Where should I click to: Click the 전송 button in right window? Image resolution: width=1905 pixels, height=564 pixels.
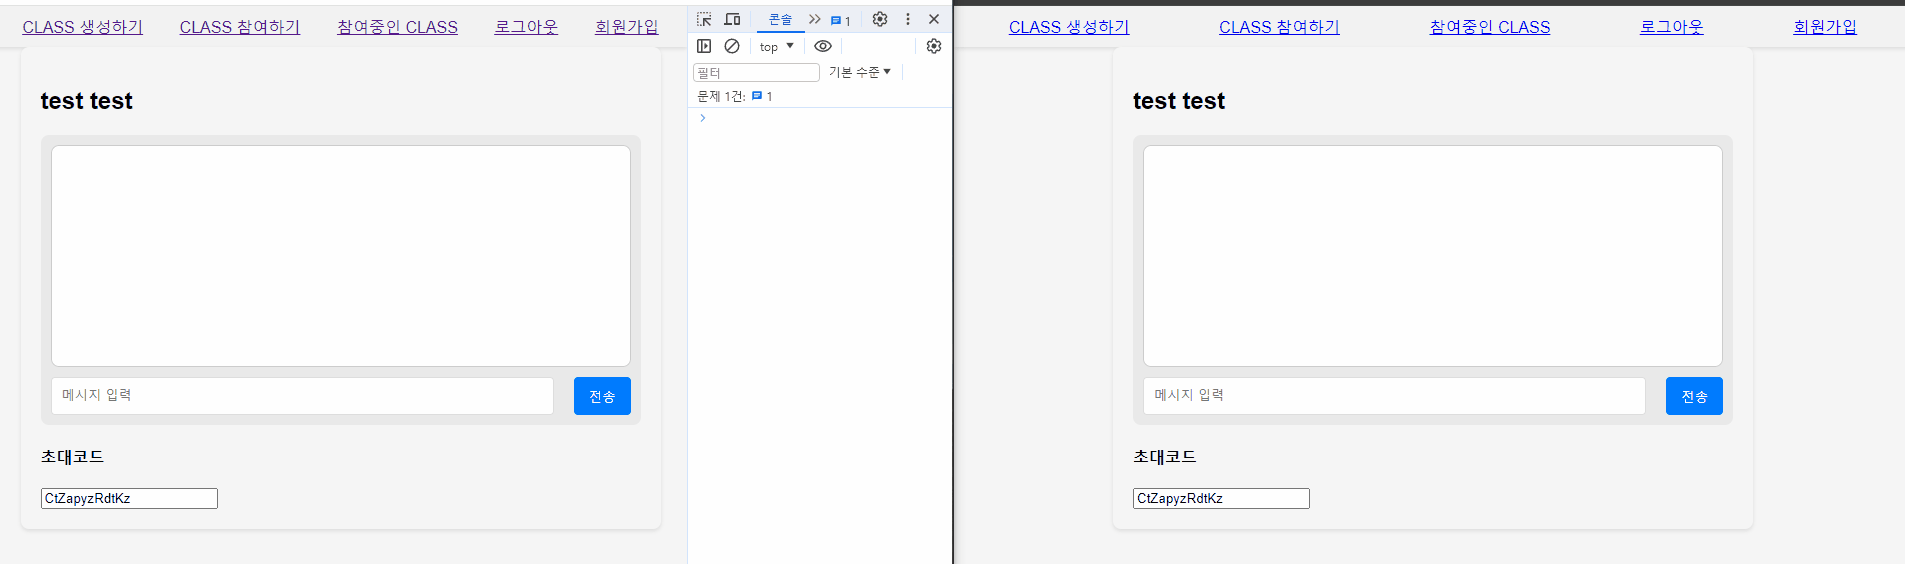1694,396
